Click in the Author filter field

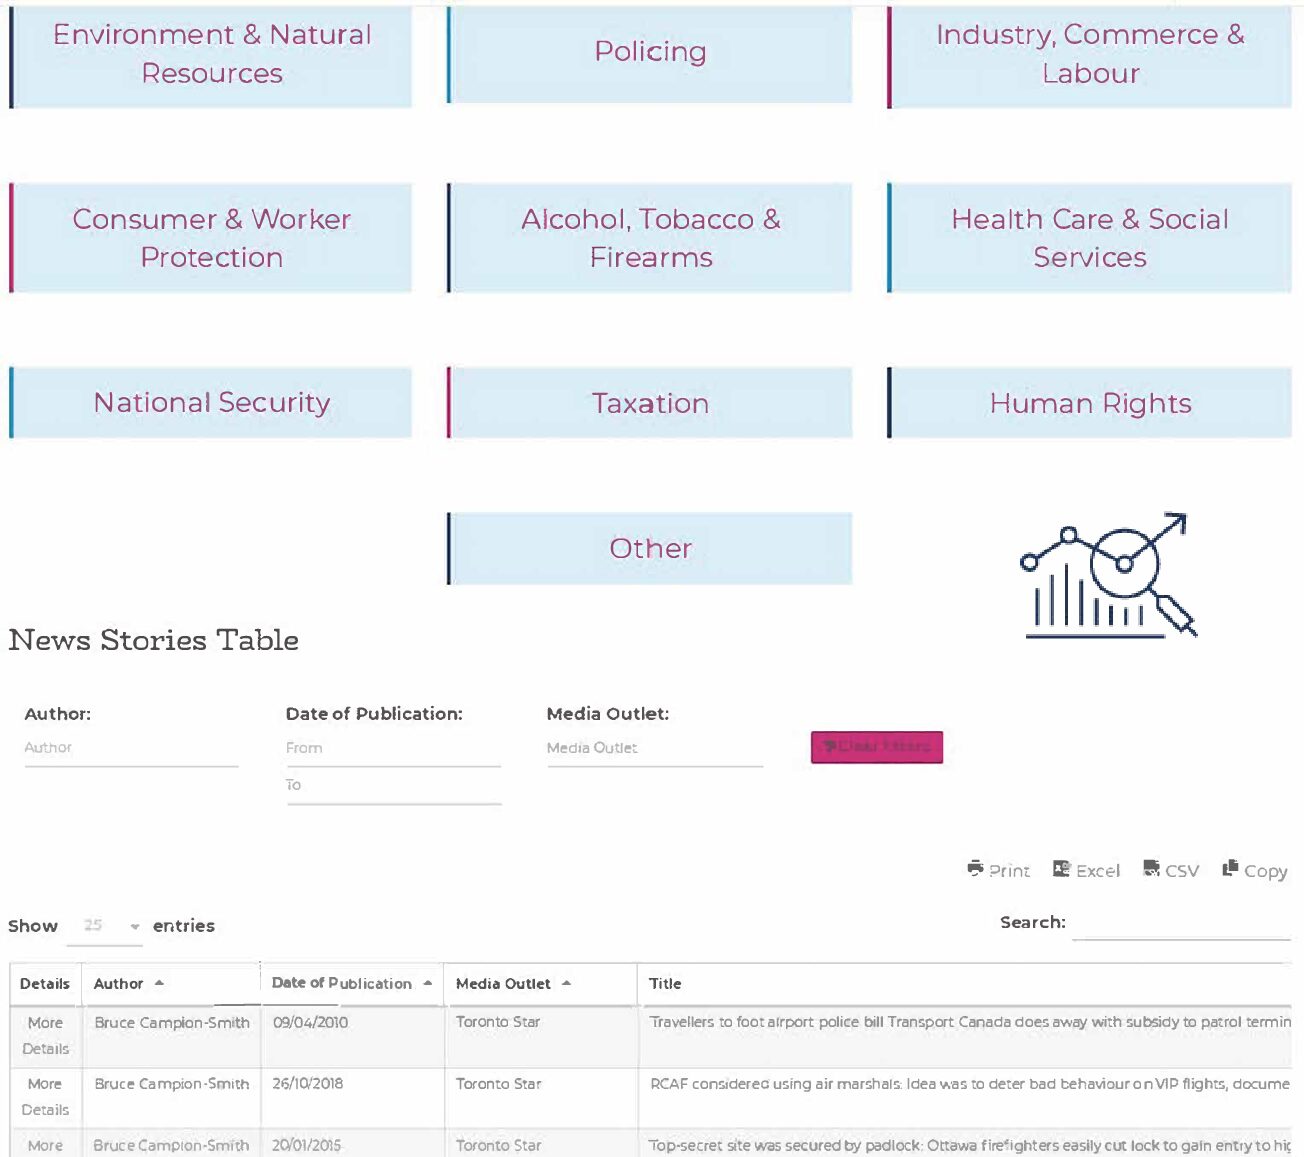coord(131,748)
